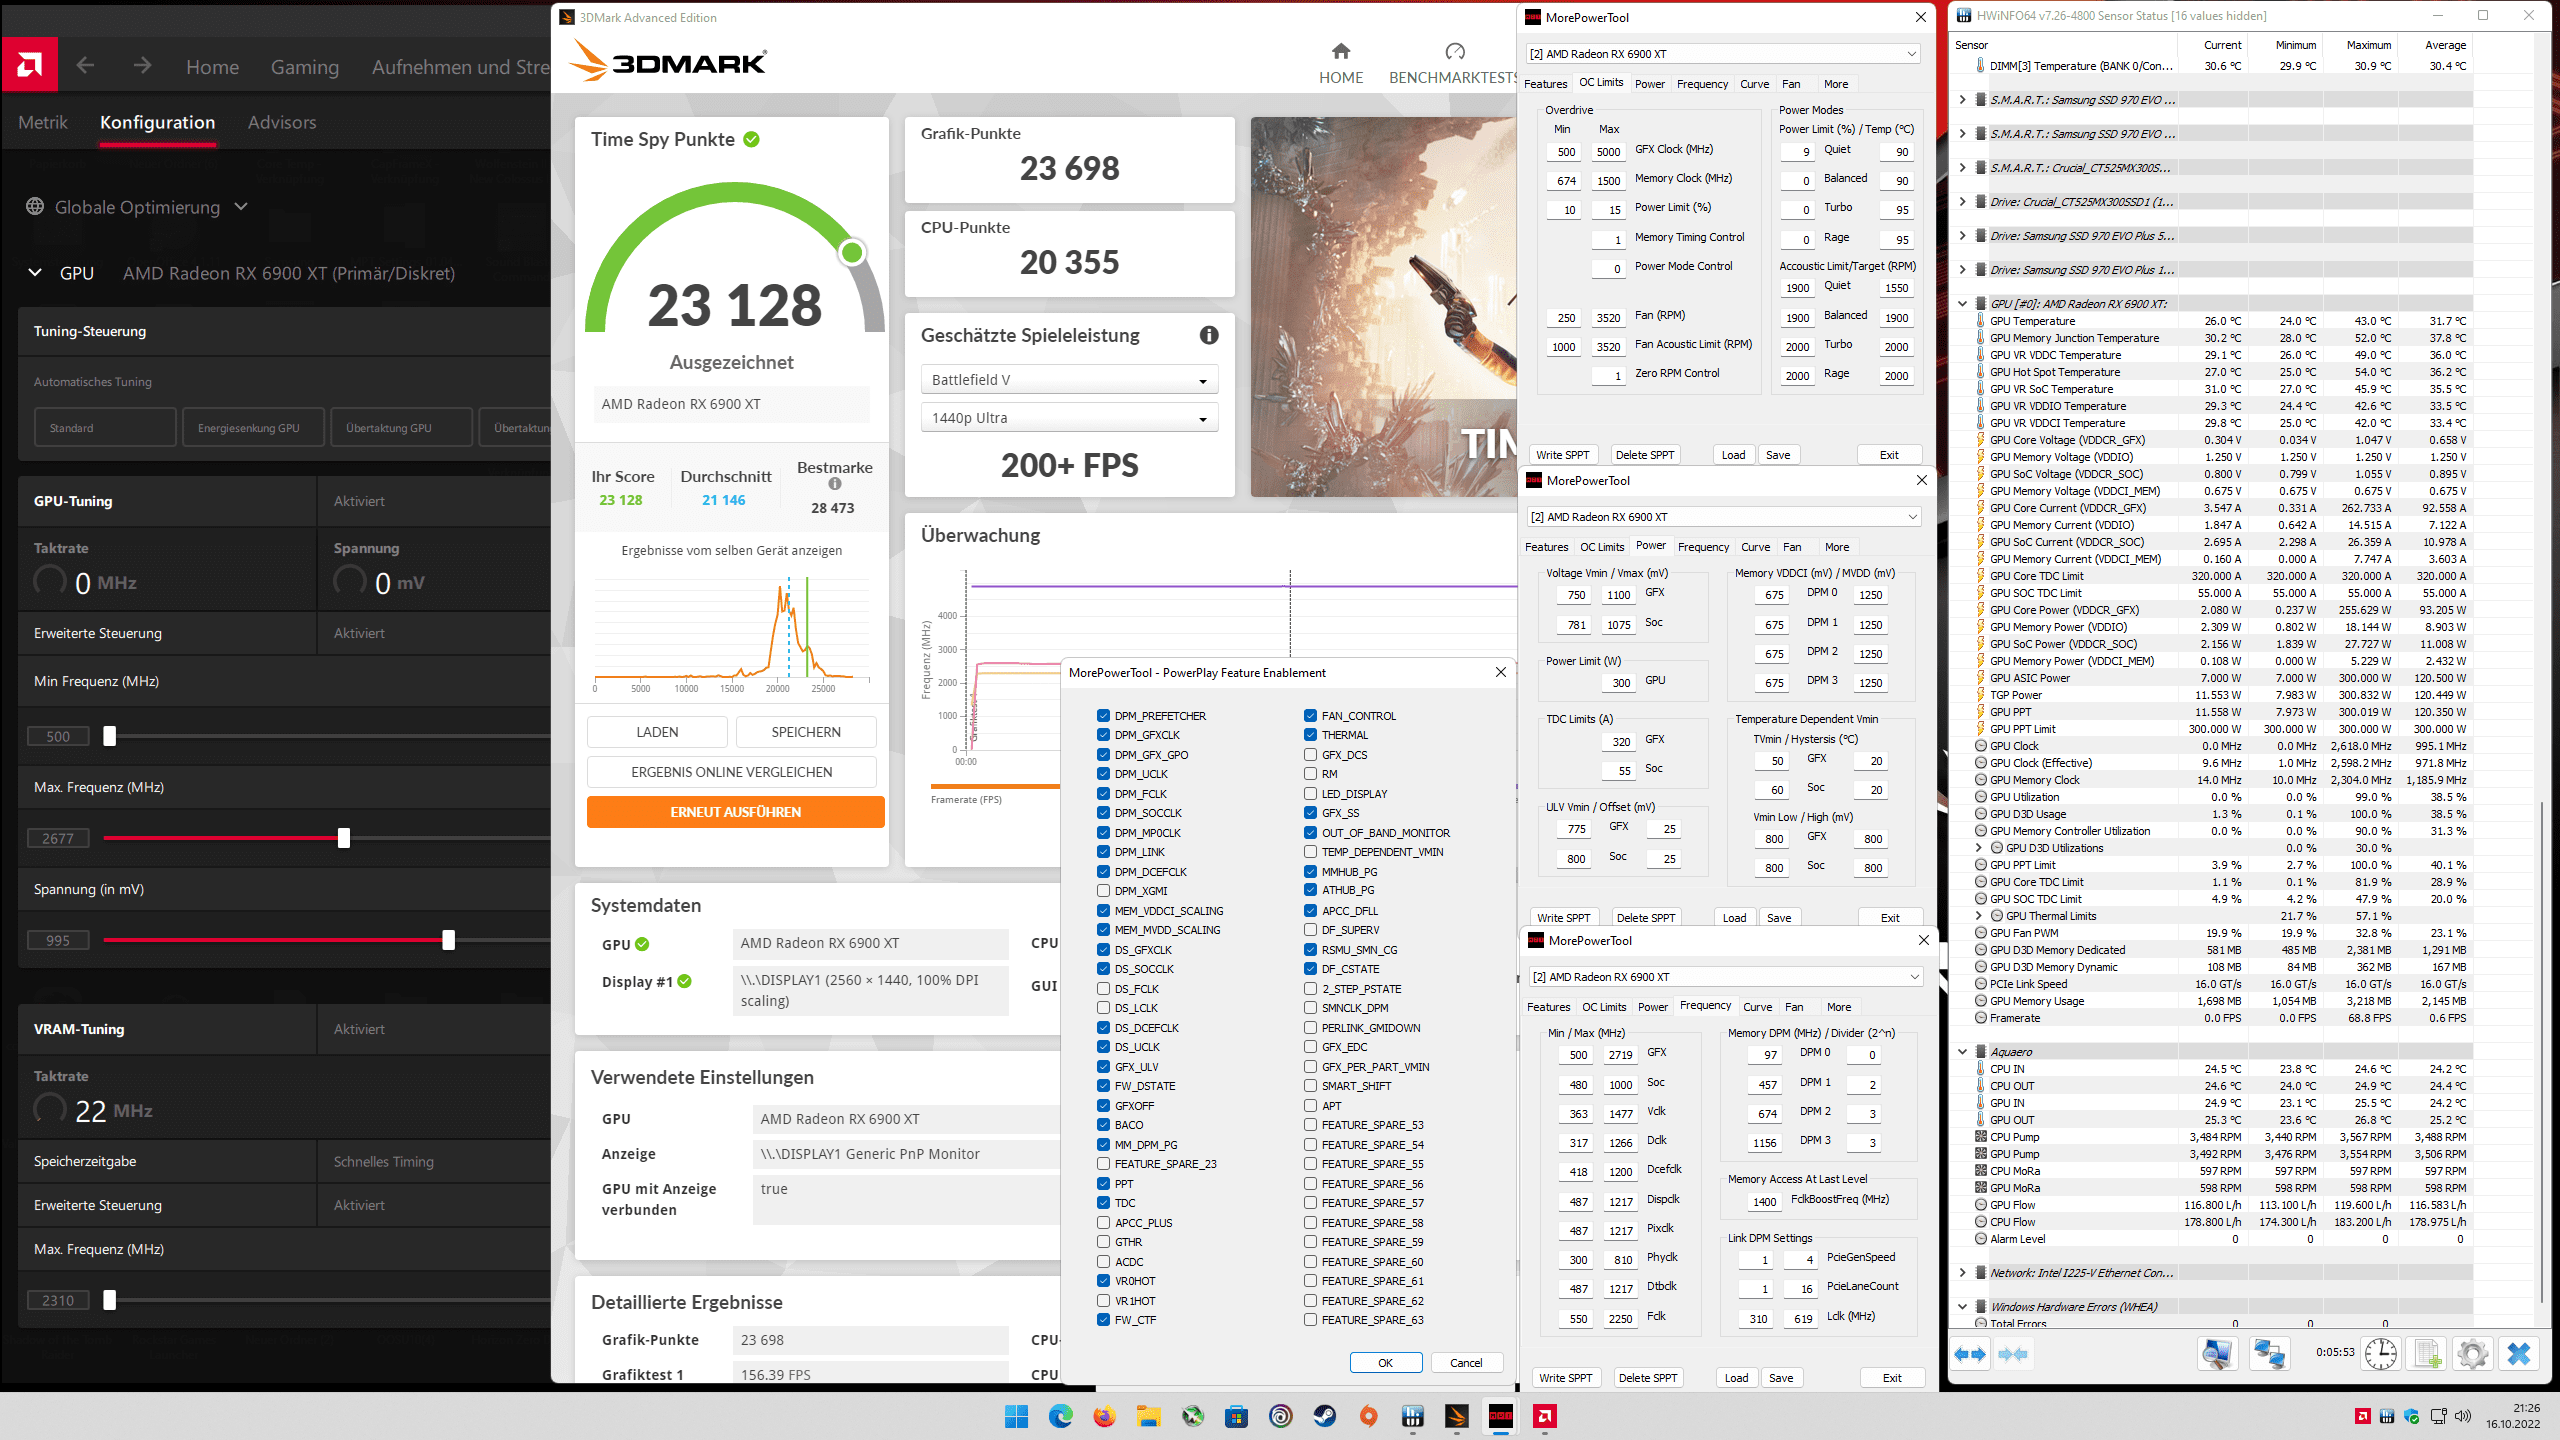Toggle DPM_PREFETCHER checkbox
Viewport: 2560px width, 1440px height.
(1103, 716)
